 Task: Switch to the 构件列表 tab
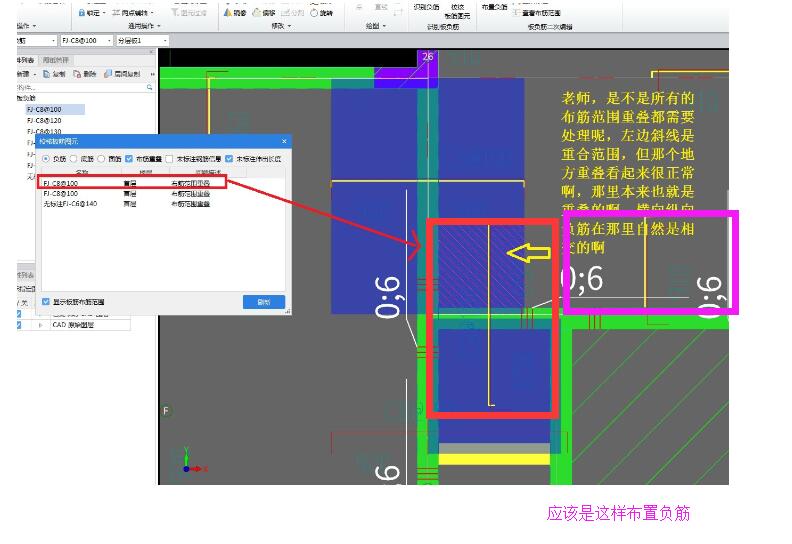[x=26, y=60]
